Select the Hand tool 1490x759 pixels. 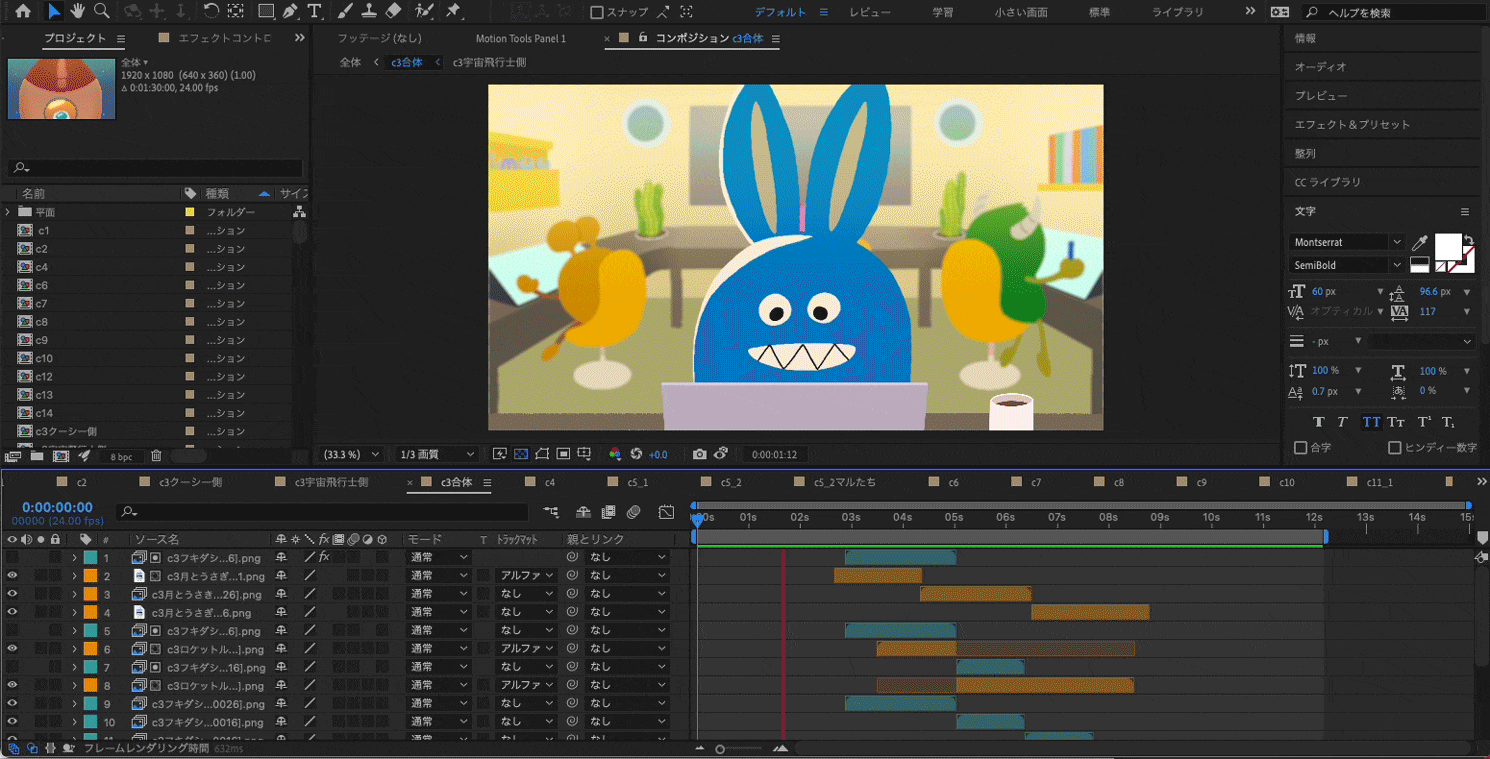77,11
